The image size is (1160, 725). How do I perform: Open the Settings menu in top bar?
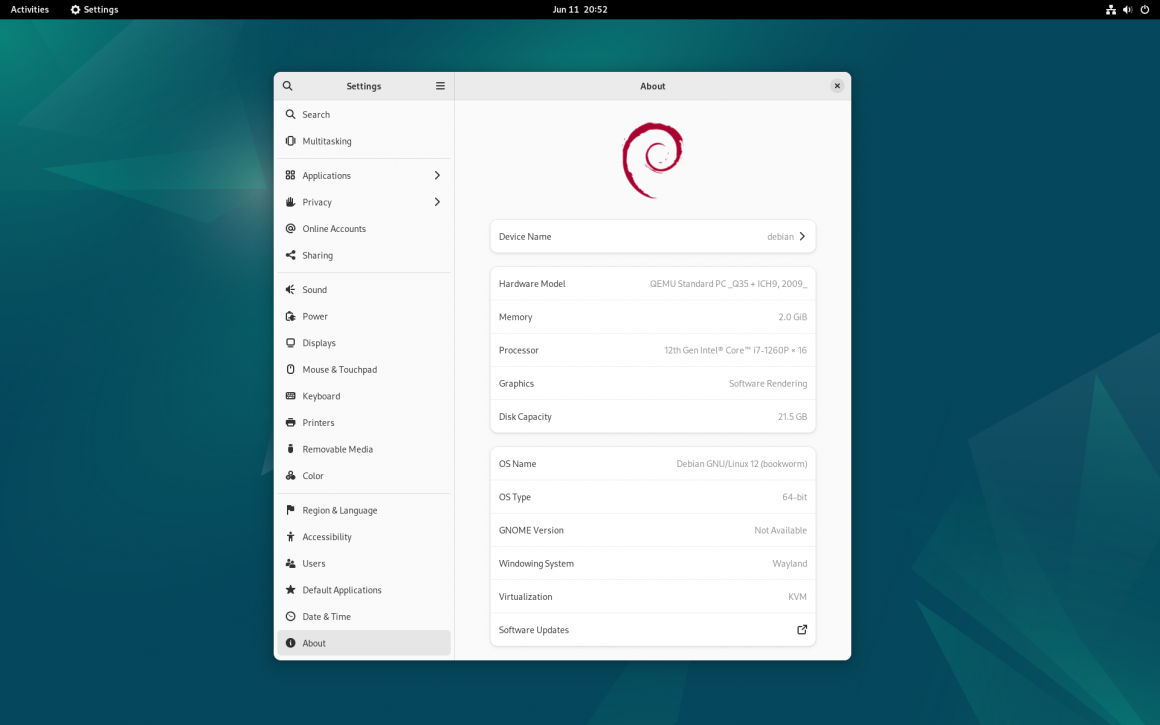coord(93,9)
